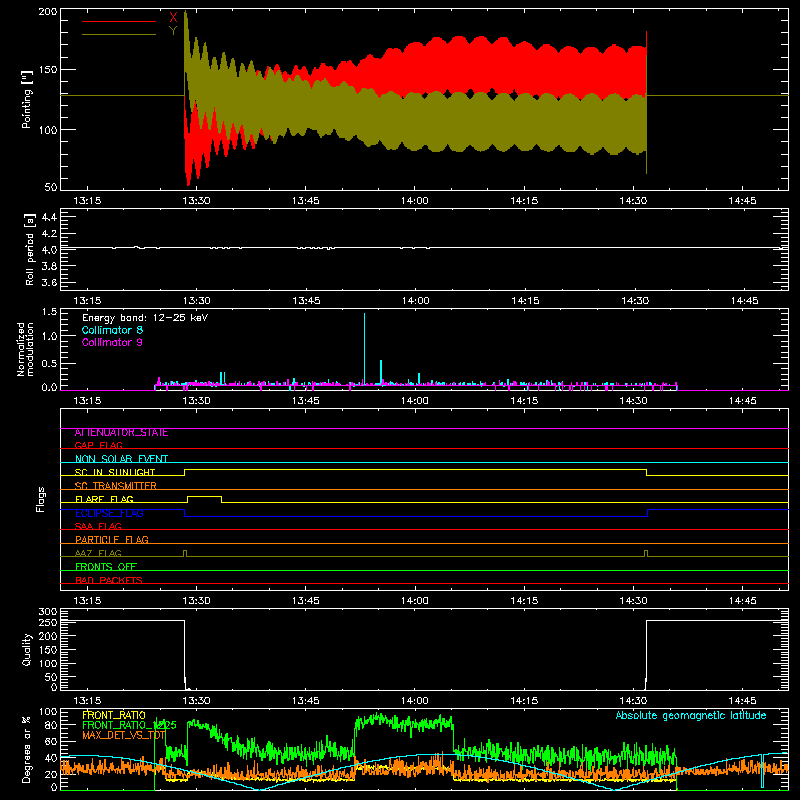Click the 0.5 tick on modulation axis

(x=49, y=363)
